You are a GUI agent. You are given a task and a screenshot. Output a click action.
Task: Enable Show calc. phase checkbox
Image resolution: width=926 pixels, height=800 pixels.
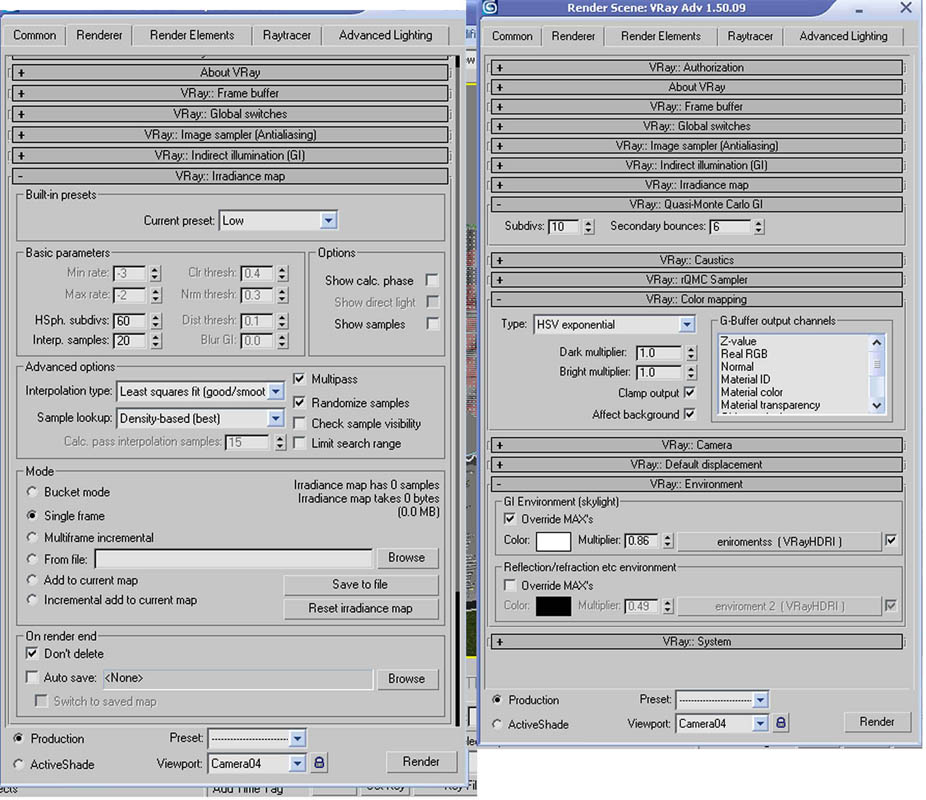click(432, 280)
